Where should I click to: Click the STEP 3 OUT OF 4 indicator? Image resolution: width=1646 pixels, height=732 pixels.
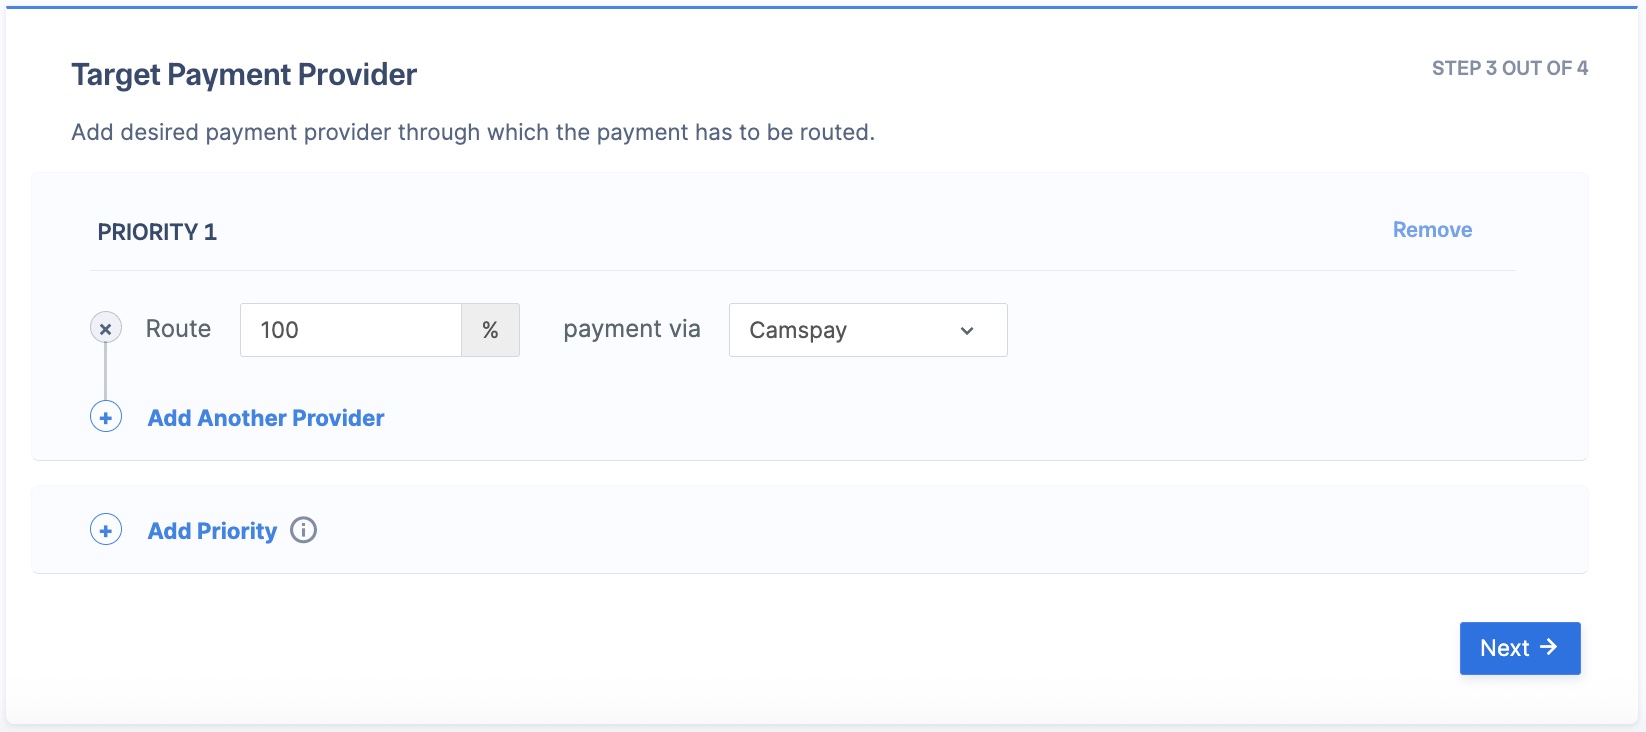click(x=1510, y=68)
